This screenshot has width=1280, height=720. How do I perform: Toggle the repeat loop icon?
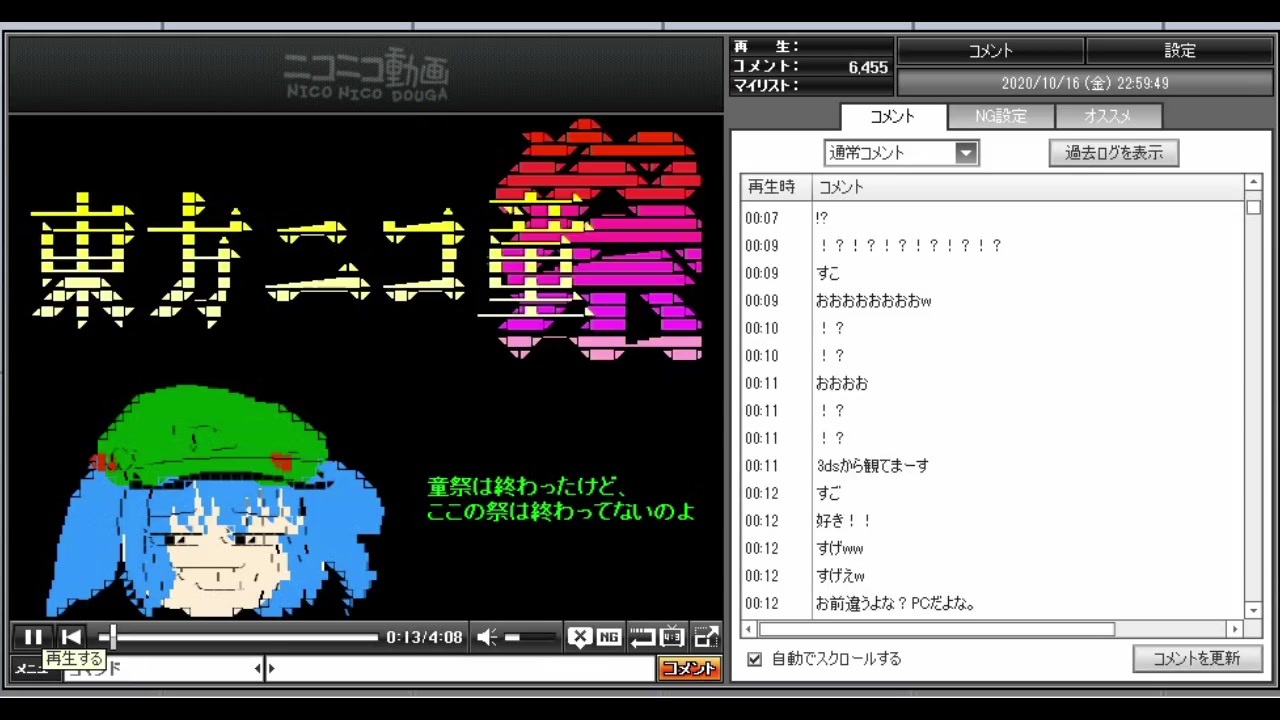point(641,637)
